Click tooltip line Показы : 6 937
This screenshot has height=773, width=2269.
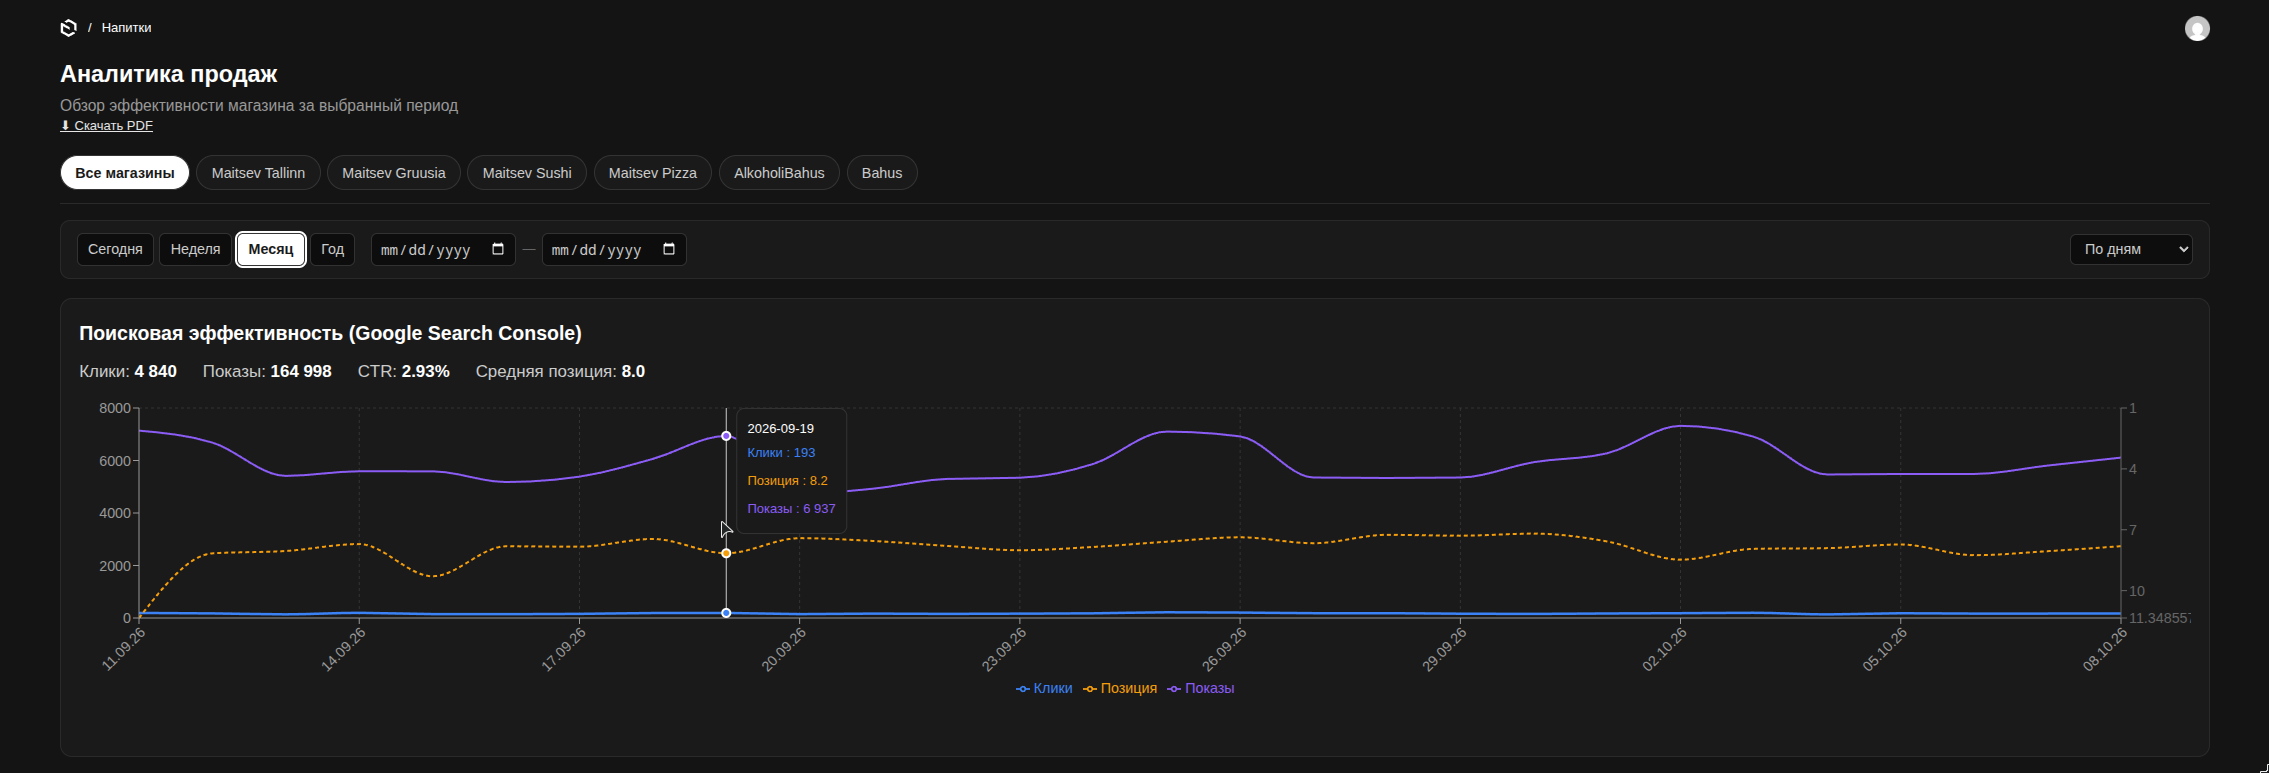(791, 509)
